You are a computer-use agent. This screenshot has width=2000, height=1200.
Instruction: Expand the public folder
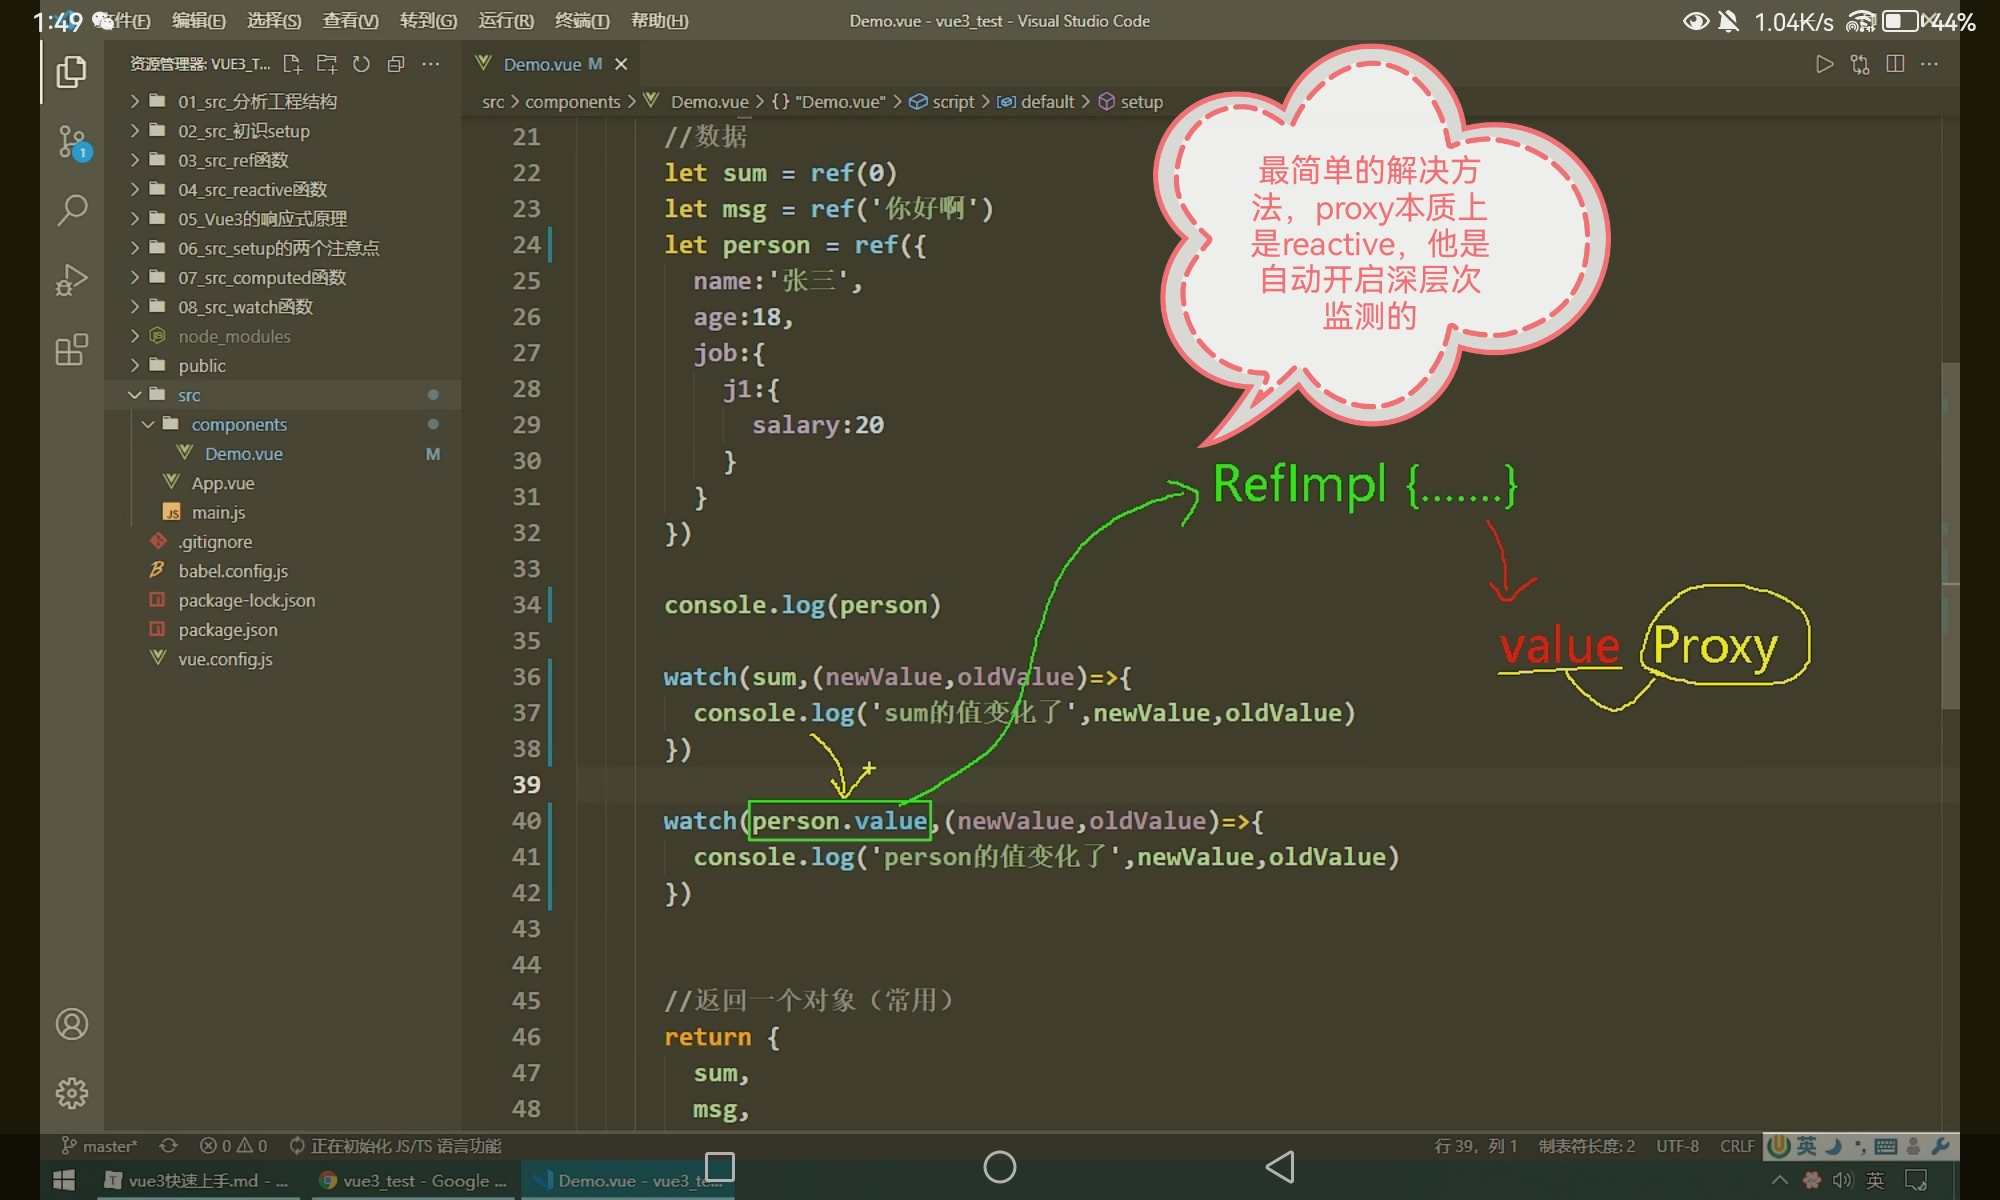tap(283, 365)
